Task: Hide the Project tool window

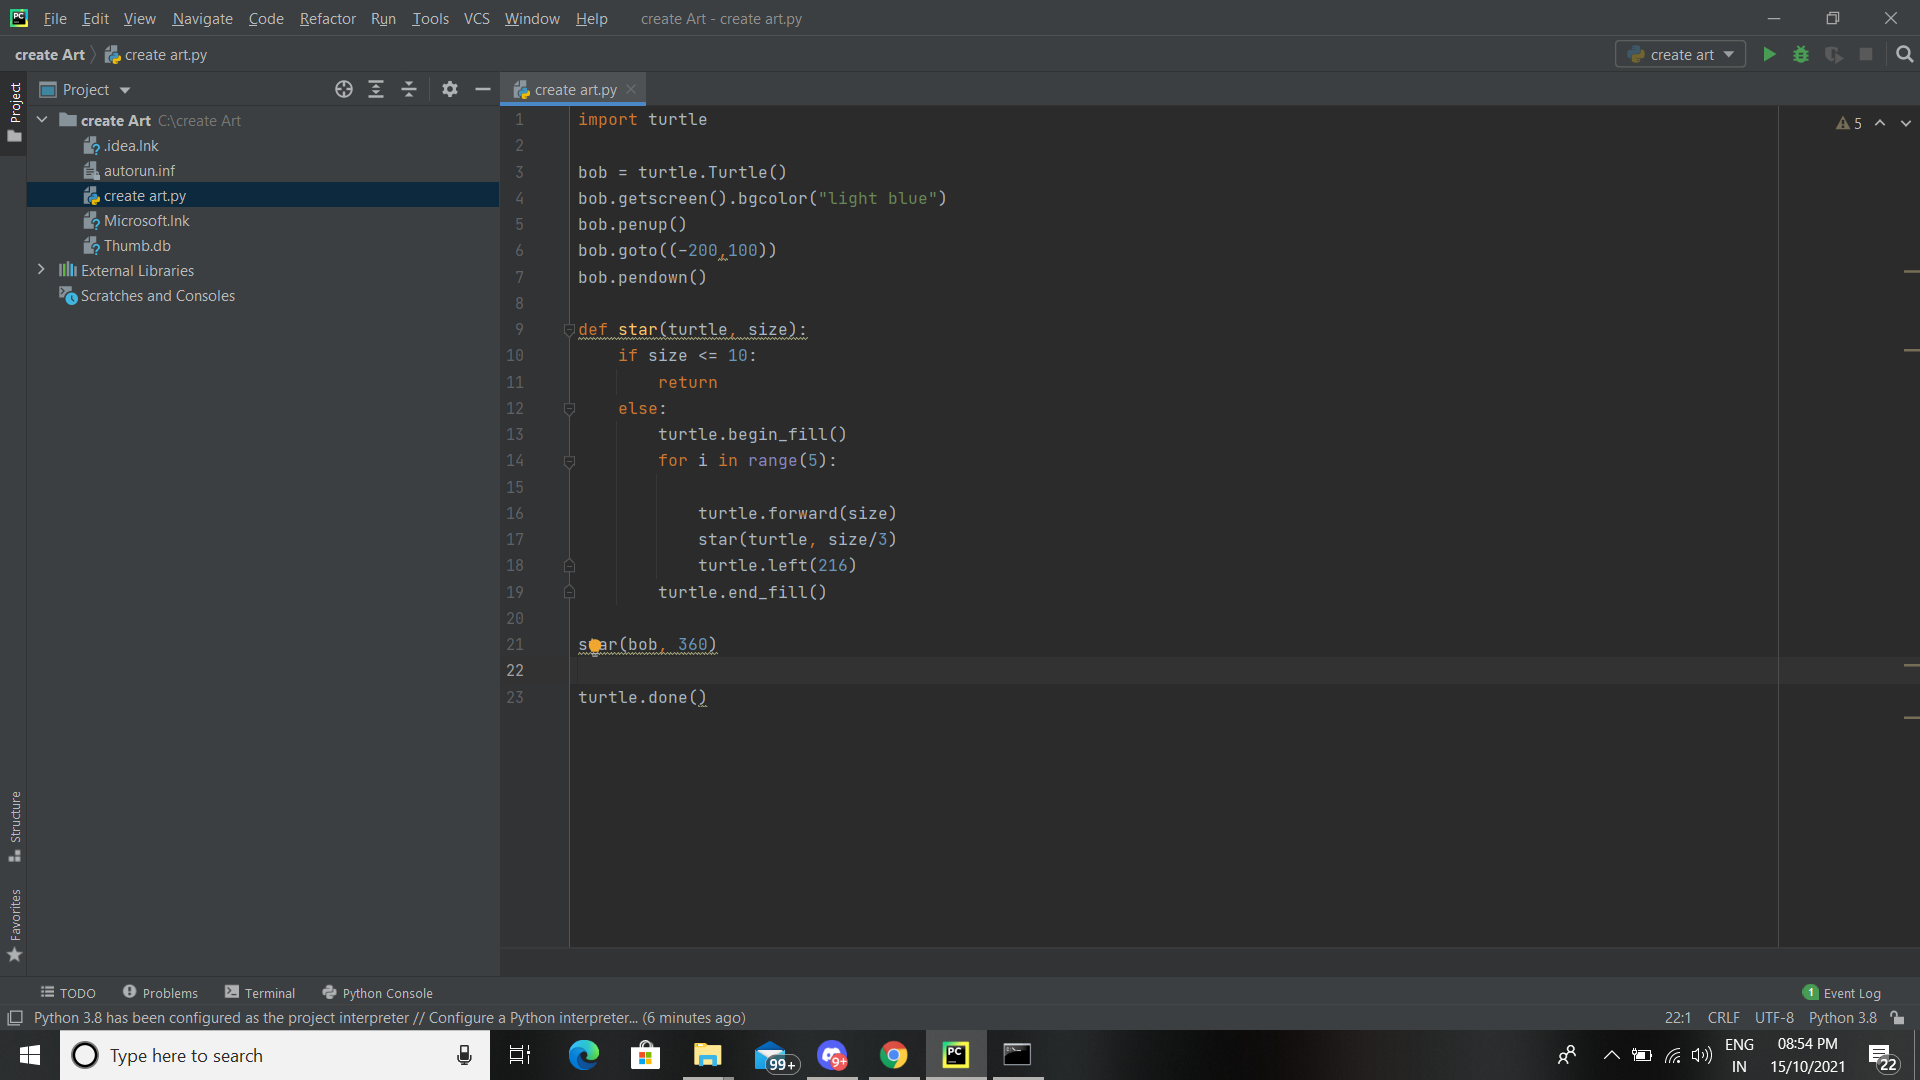Action: [x=483, y=90]
